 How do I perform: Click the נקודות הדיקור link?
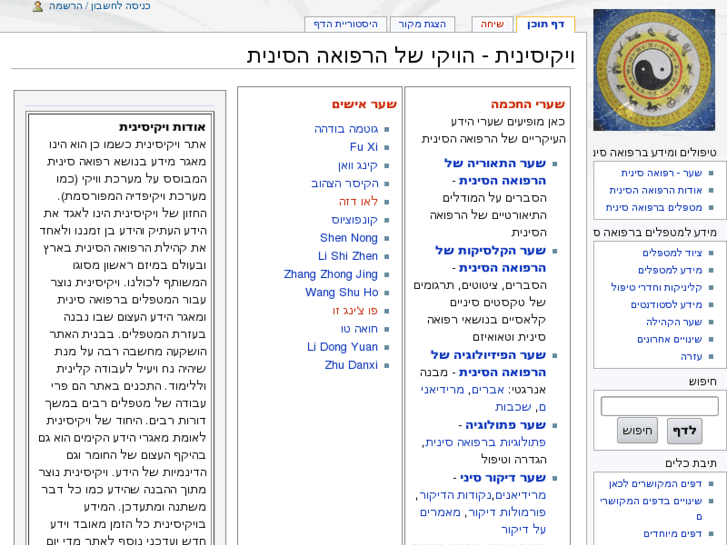click(455, 495)
